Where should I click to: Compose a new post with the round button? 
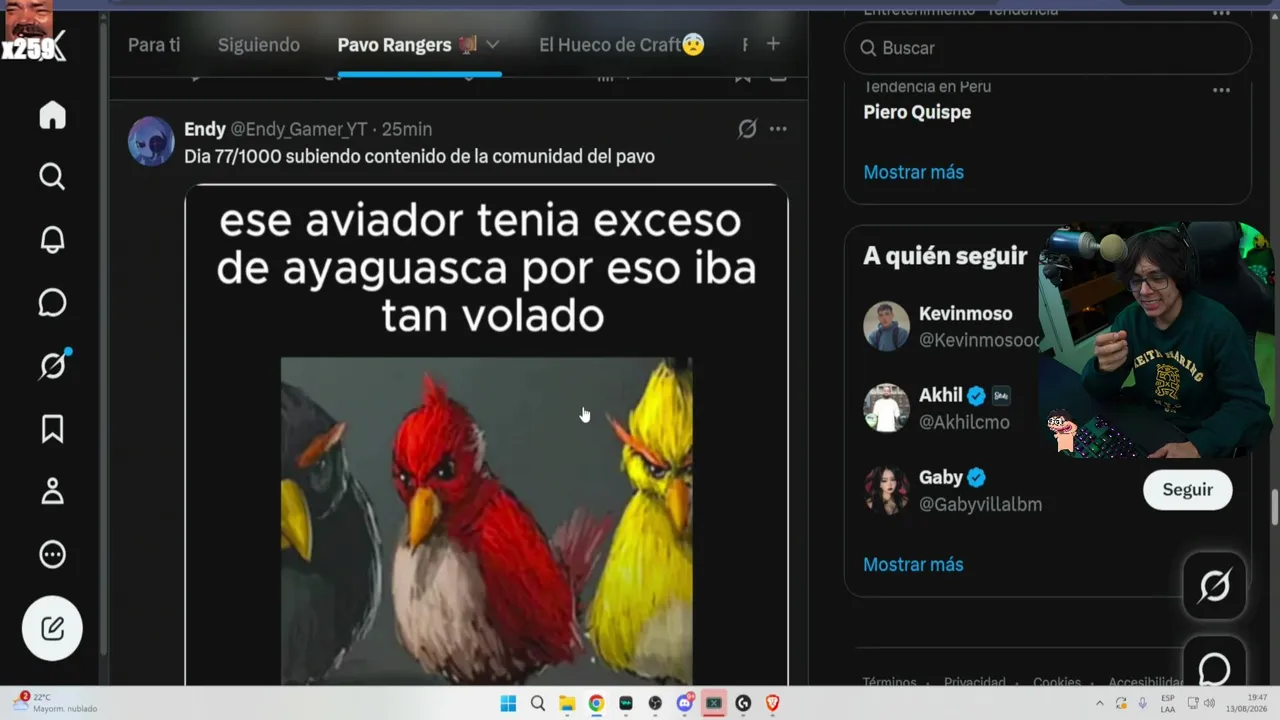click(x=52, y=628)
